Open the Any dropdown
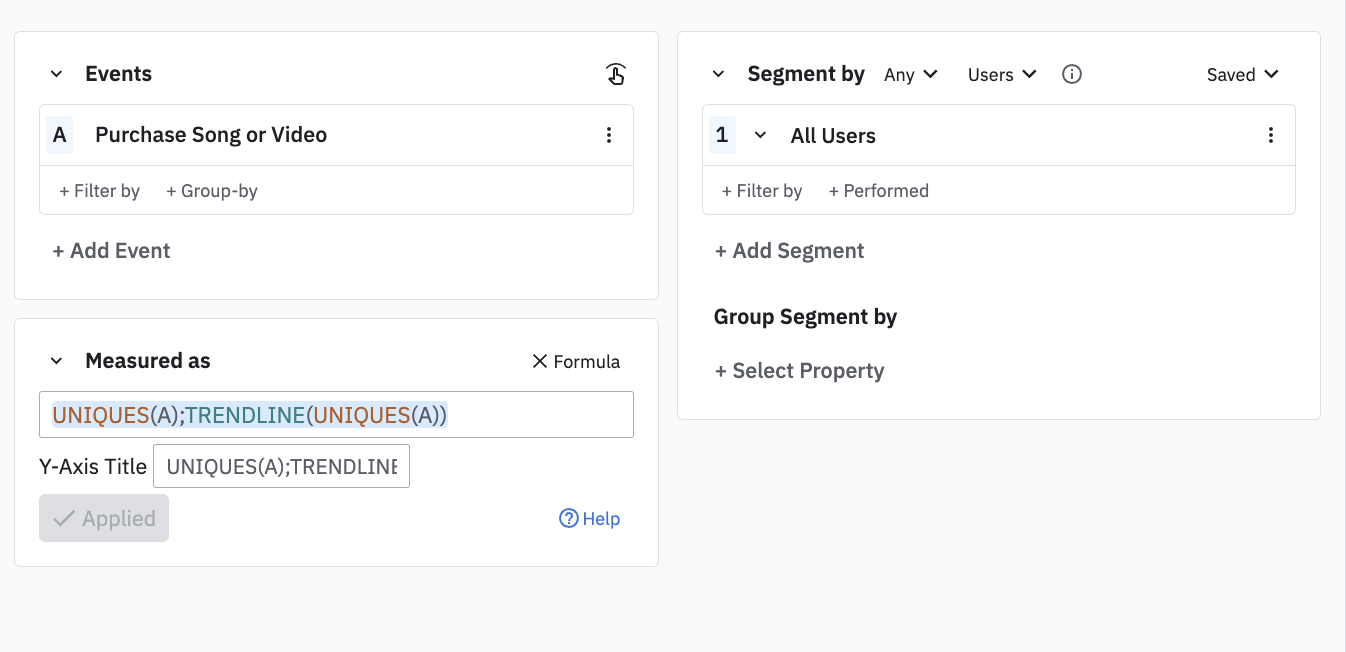Screen dimensions: 1346x652 click(910, 75)
